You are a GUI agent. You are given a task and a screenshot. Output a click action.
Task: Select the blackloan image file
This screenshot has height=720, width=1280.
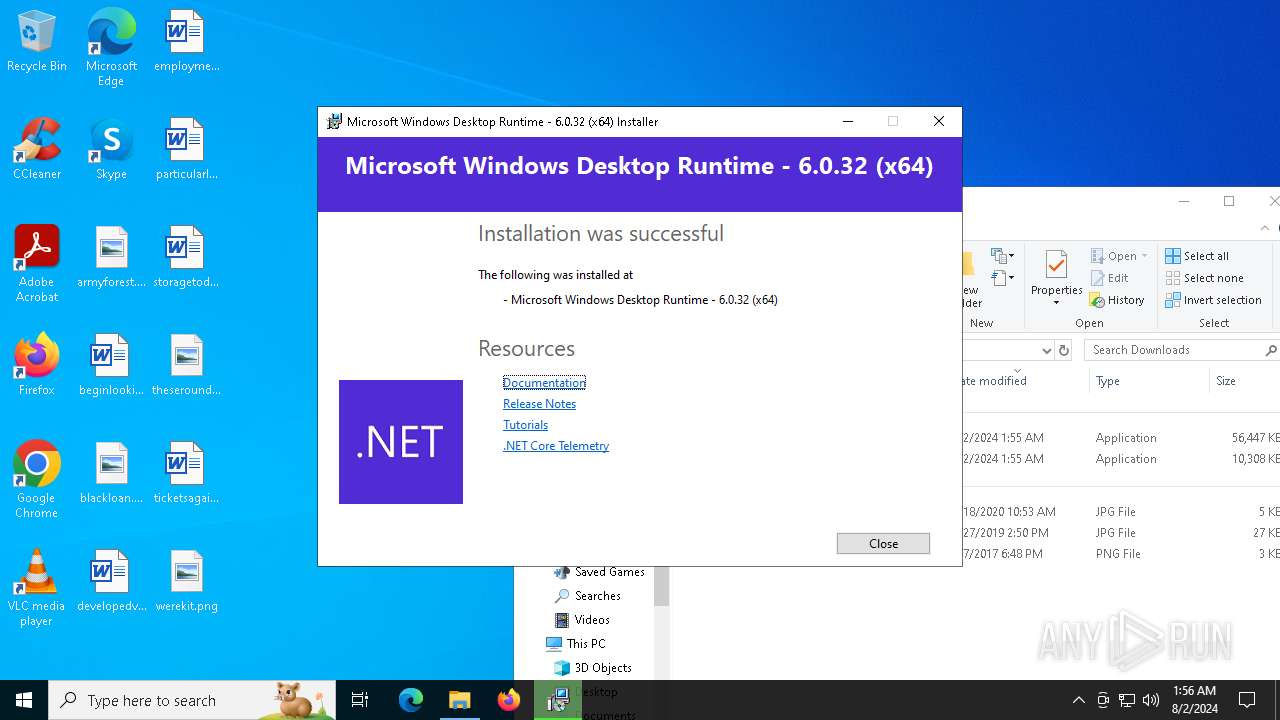point(111,473)
